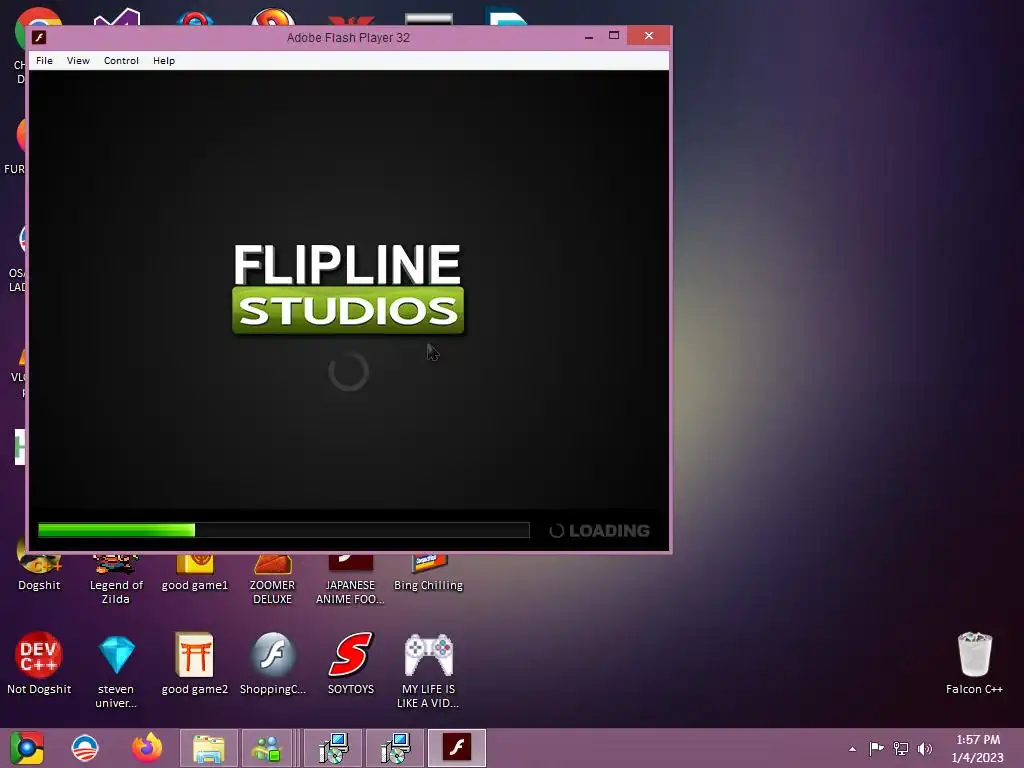Click the loading spinner in Flash Player

[349, 372]
